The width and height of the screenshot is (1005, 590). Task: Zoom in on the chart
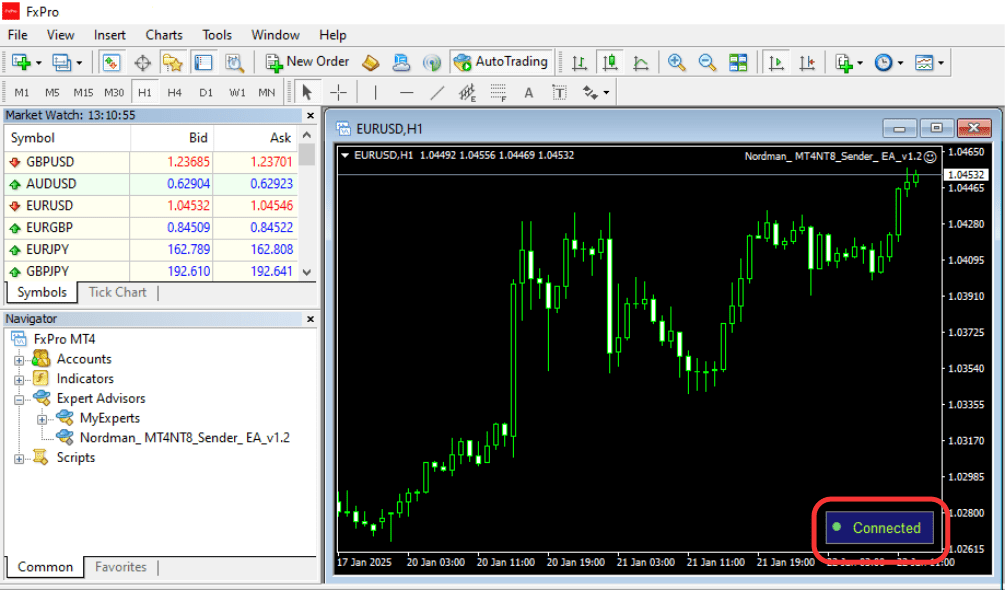(x=676, y=62)
